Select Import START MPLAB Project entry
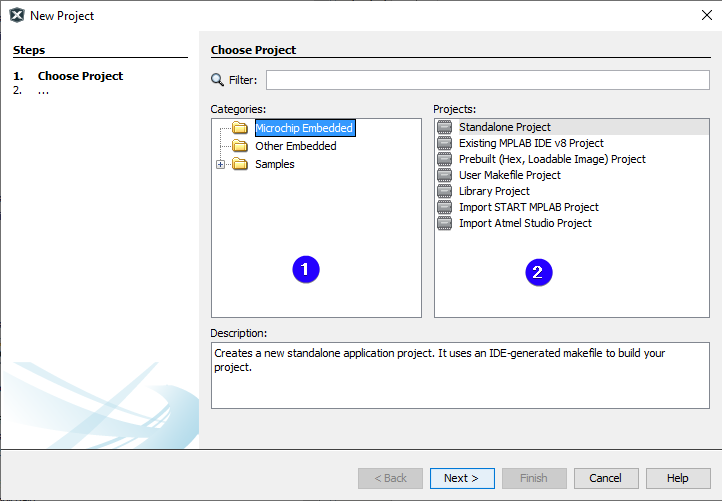 (529, 207)
